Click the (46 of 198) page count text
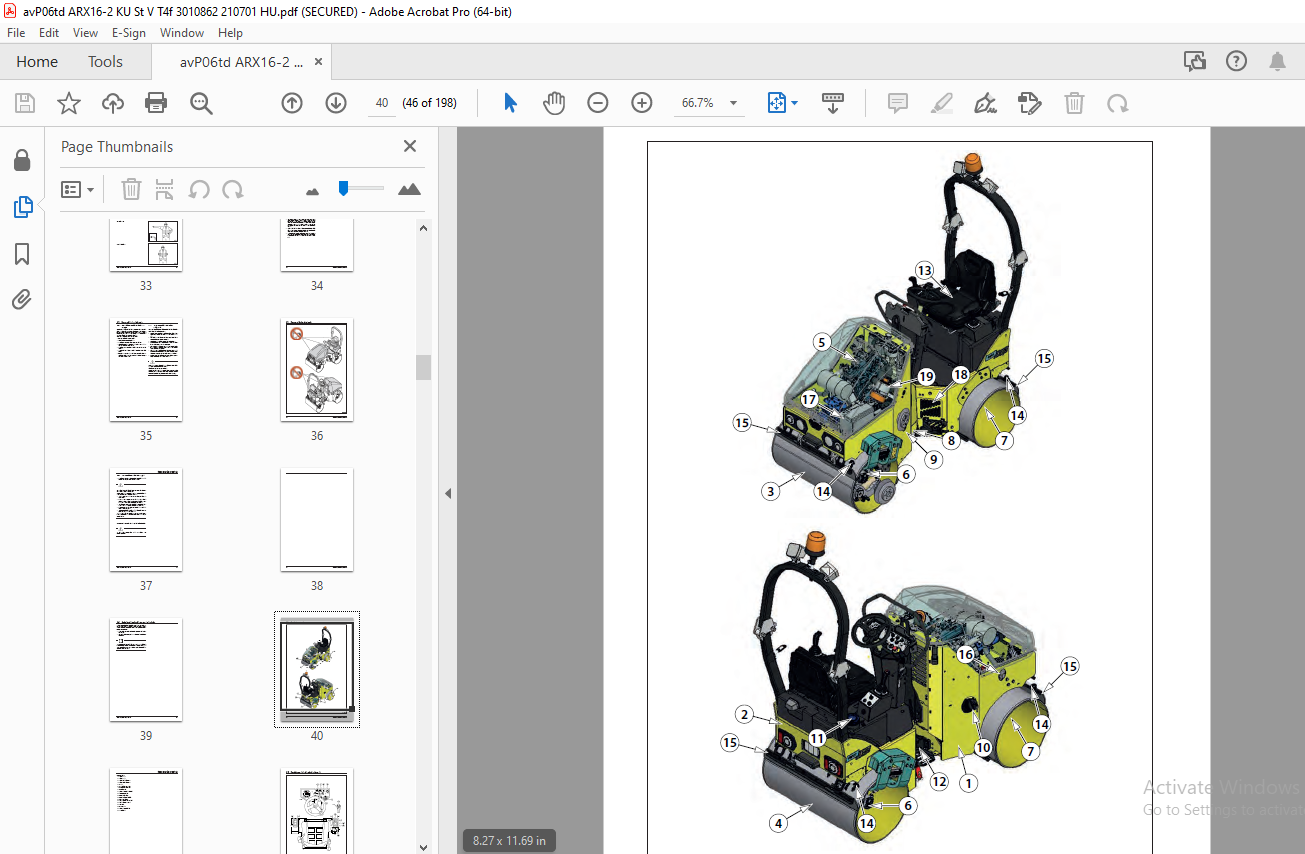This screenshot has width=1305, height=854. [x=429, y=103]
